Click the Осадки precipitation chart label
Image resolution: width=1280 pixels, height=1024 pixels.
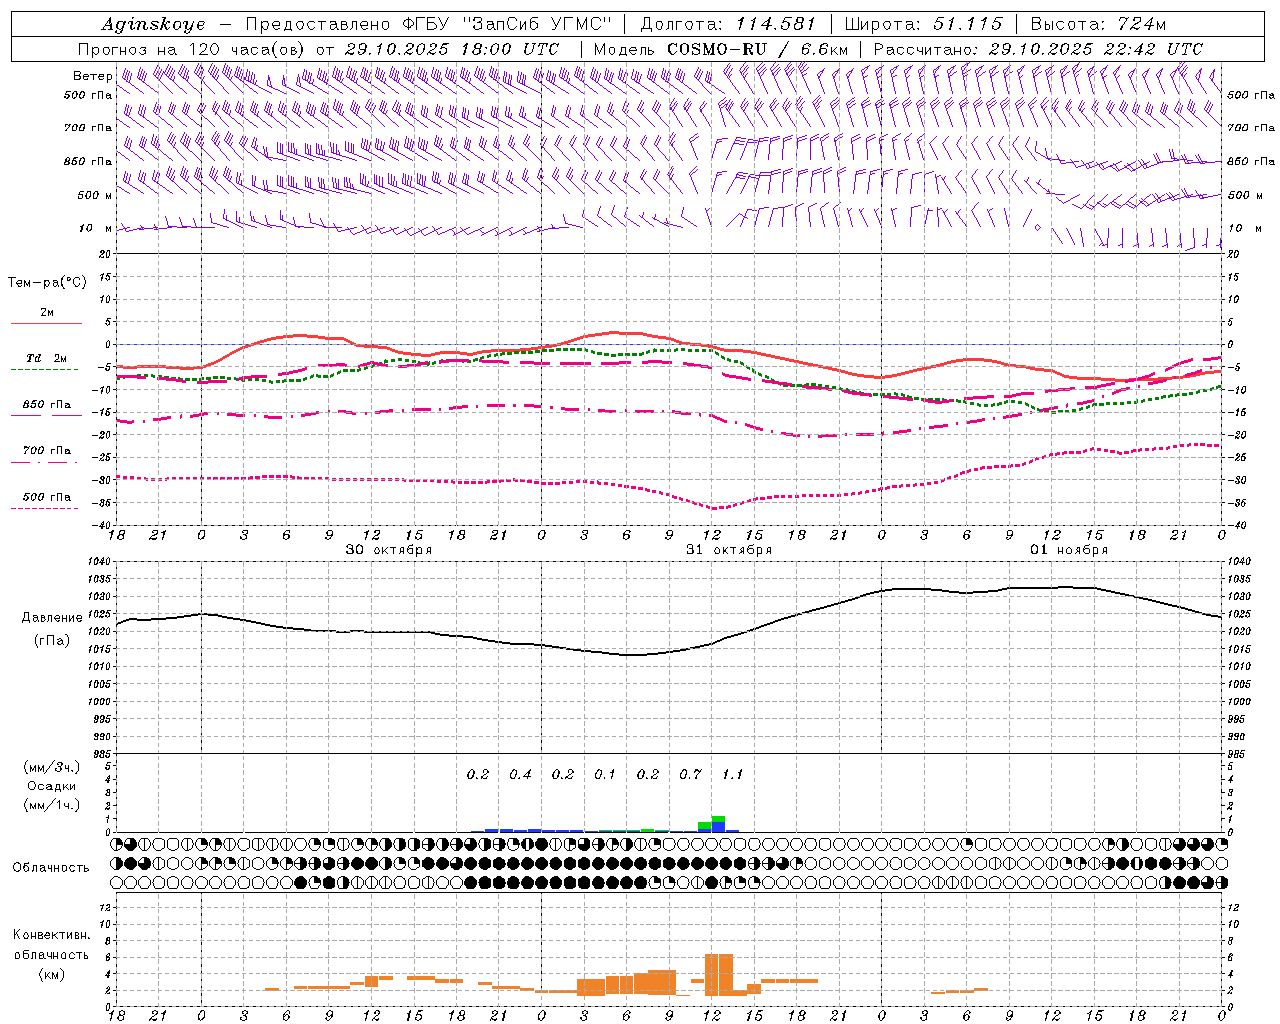tap(52, 786)
